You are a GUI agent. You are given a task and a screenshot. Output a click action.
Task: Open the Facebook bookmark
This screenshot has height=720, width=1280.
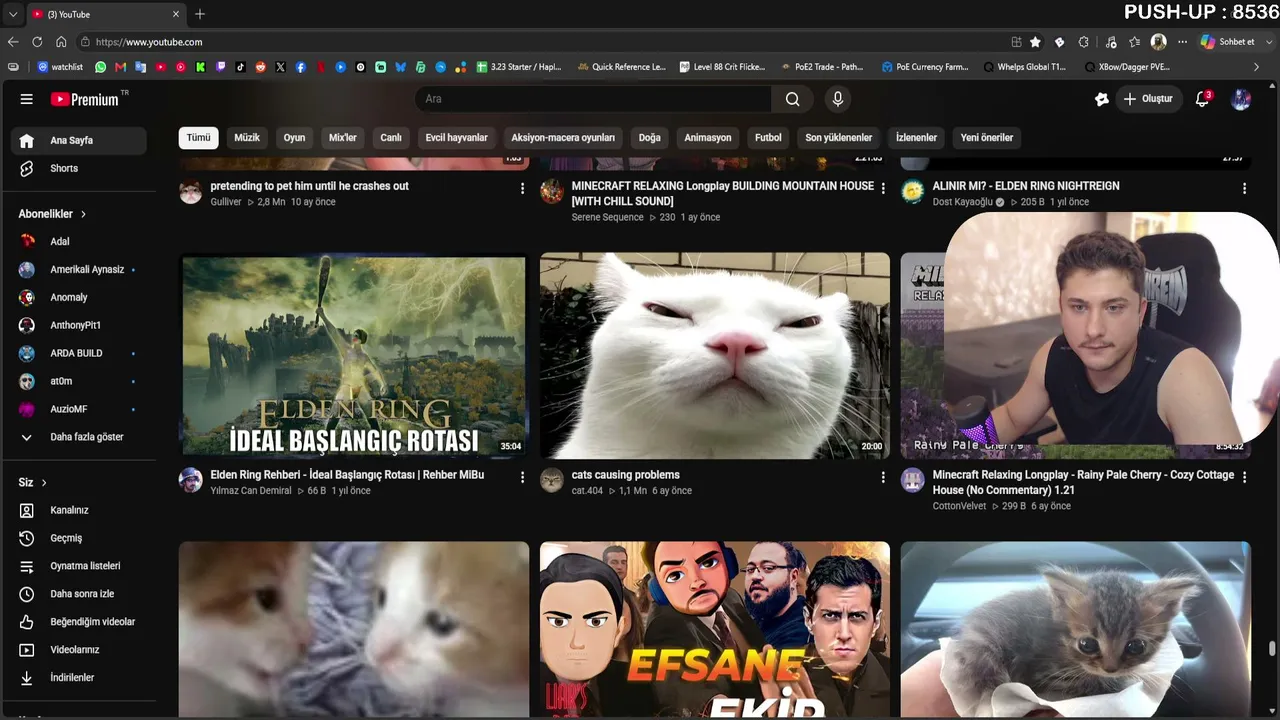[x=301, y=67]
